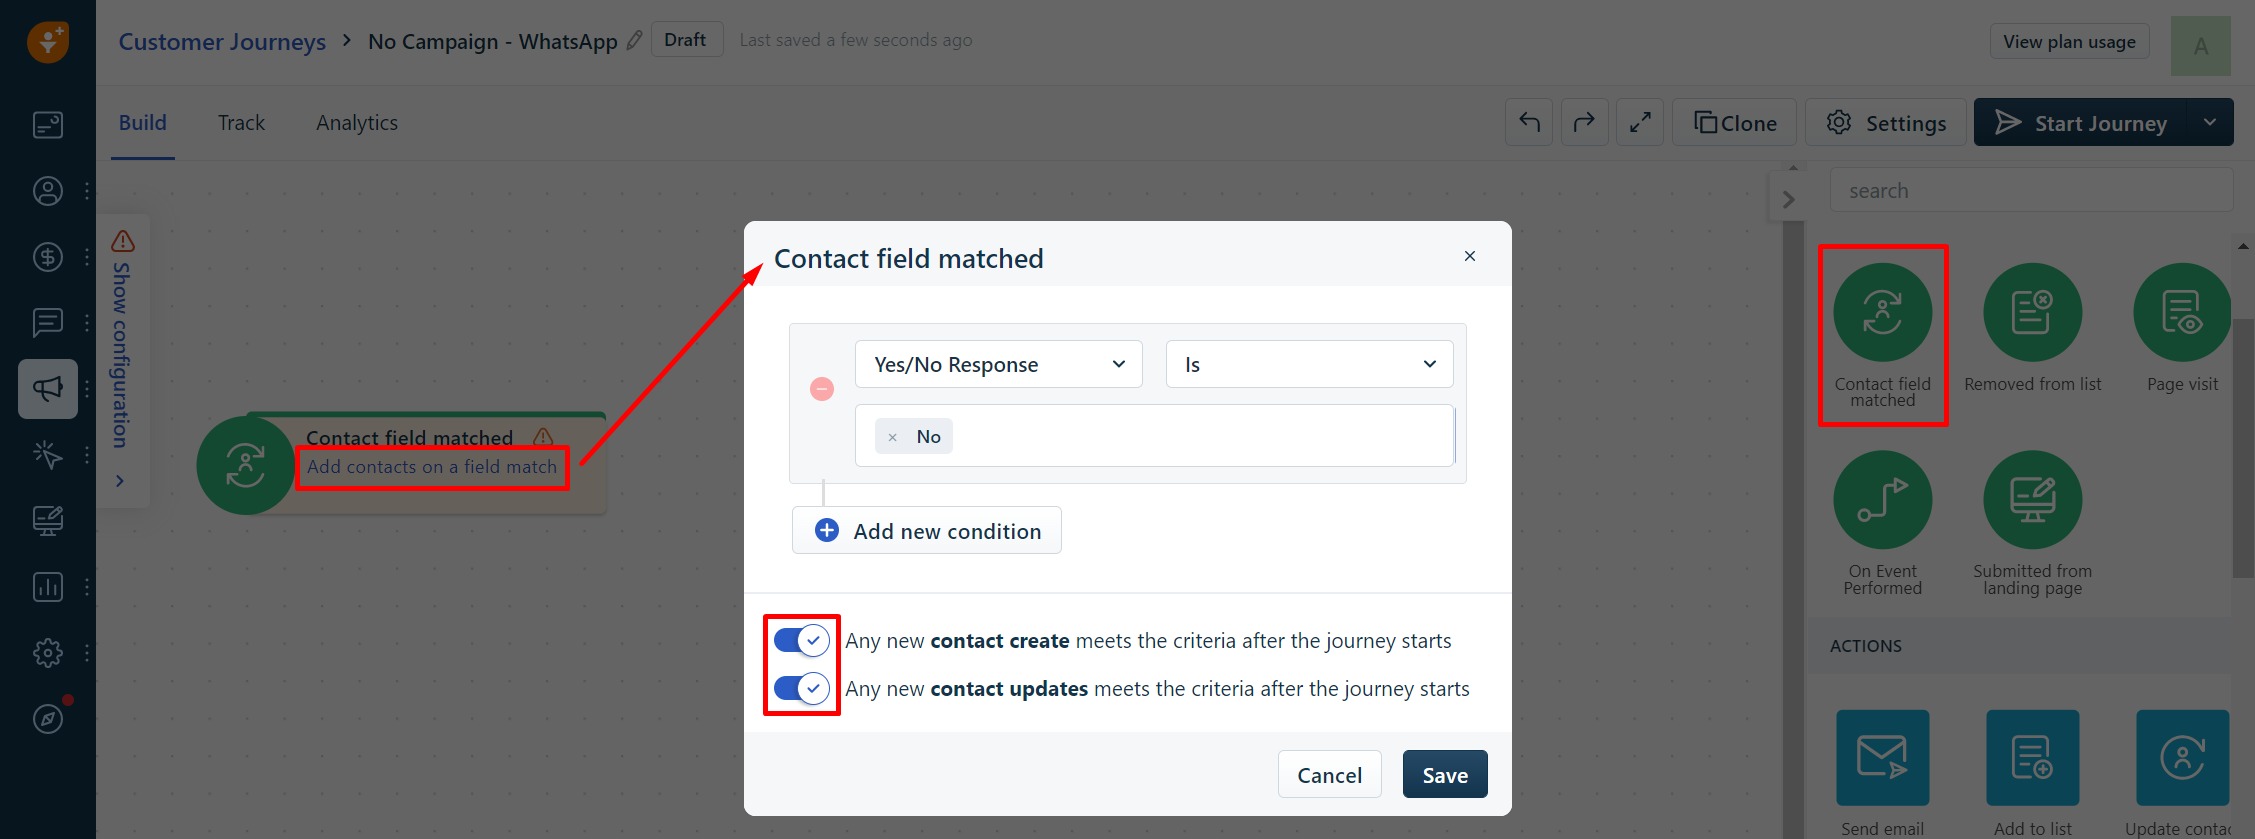Remove the No value tag
Viewport: 2255px width, 839px height.
(x=892, y=437)
